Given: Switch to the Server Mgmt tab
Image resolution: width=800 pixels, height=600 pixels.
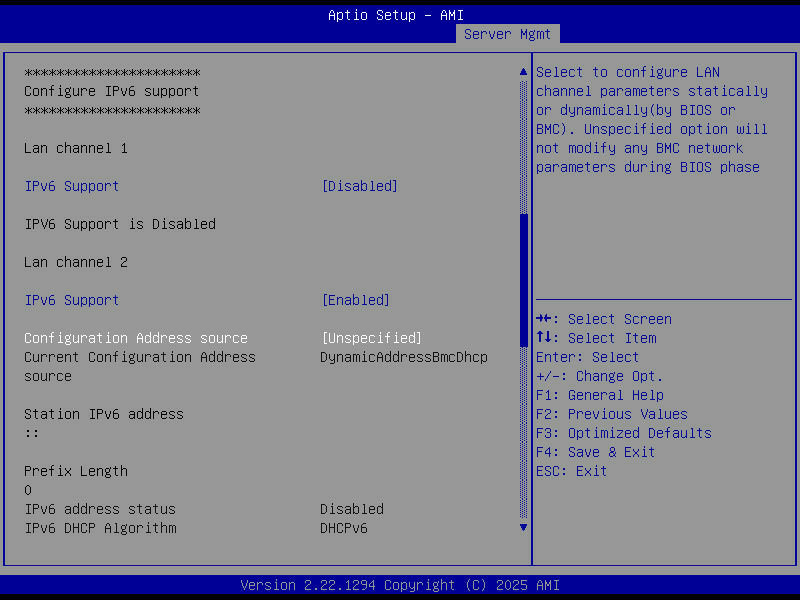Looking at the screenshot, I should 507,33.
